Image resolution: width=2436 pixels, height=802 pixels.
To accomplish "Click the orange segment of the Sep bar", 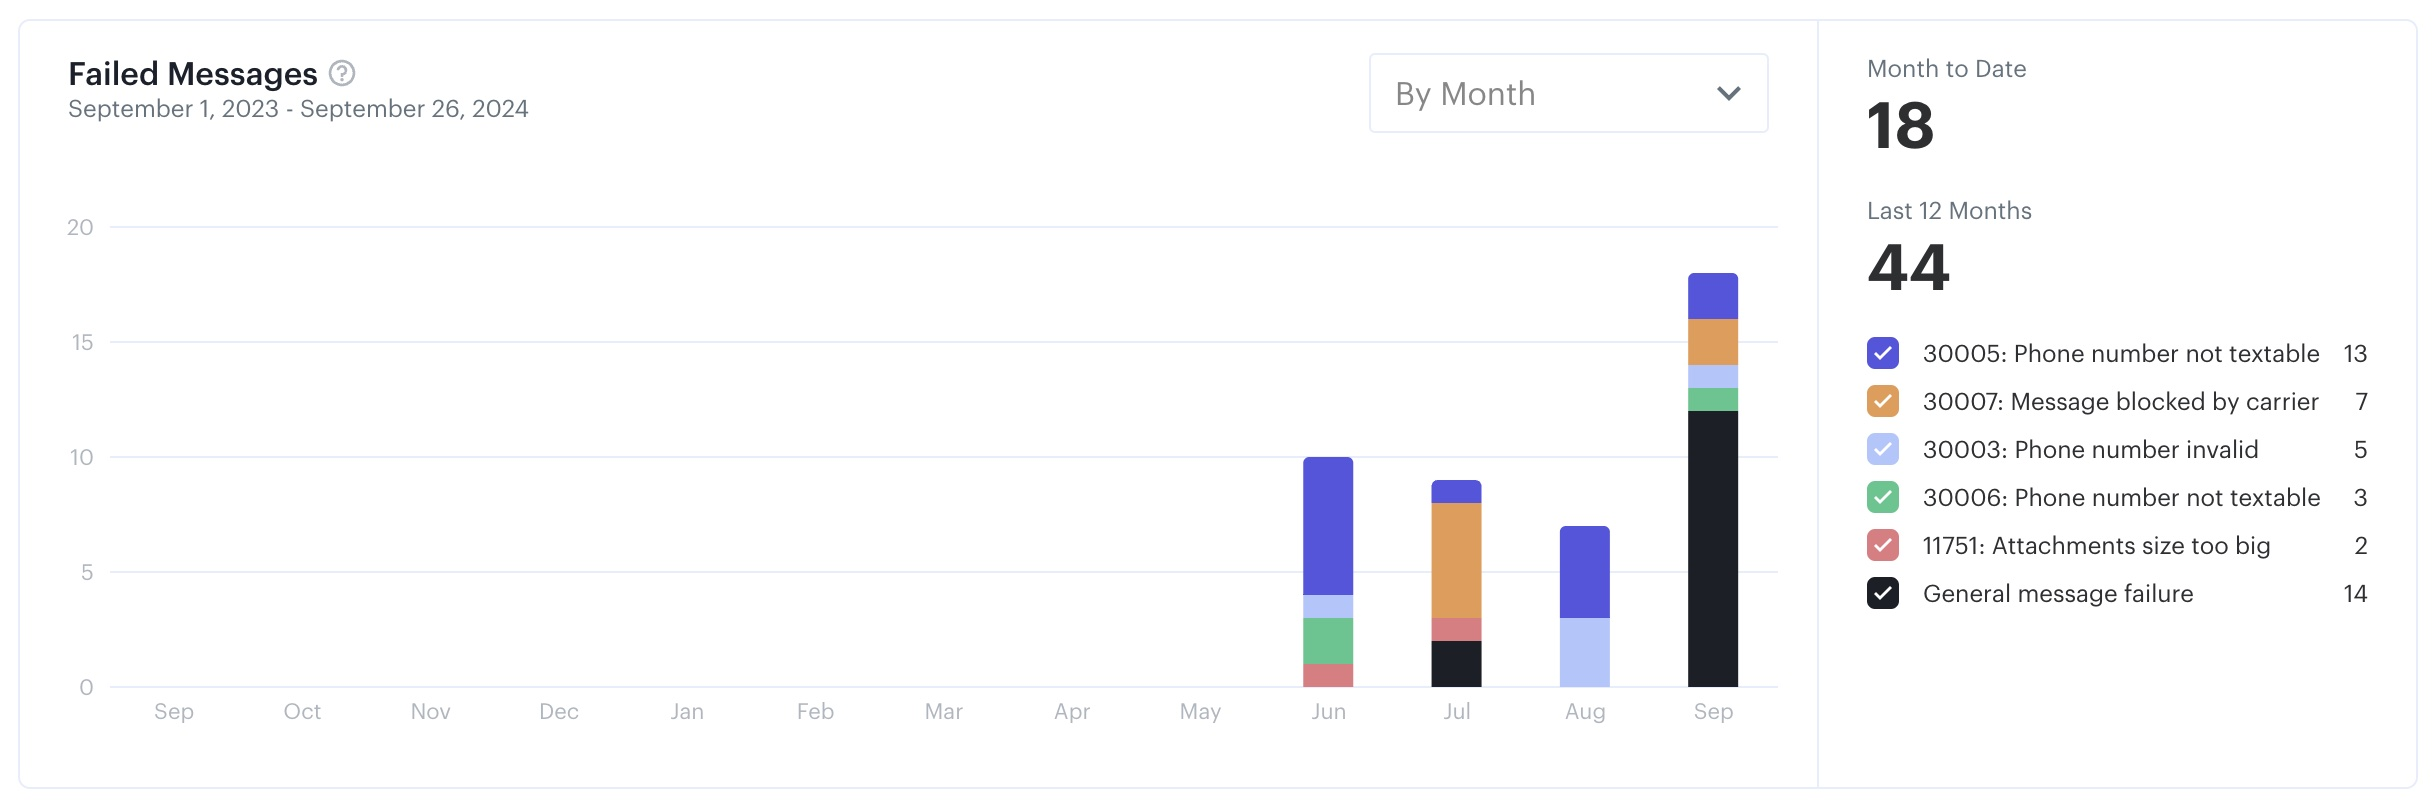I will click(x=1712, y=342).
